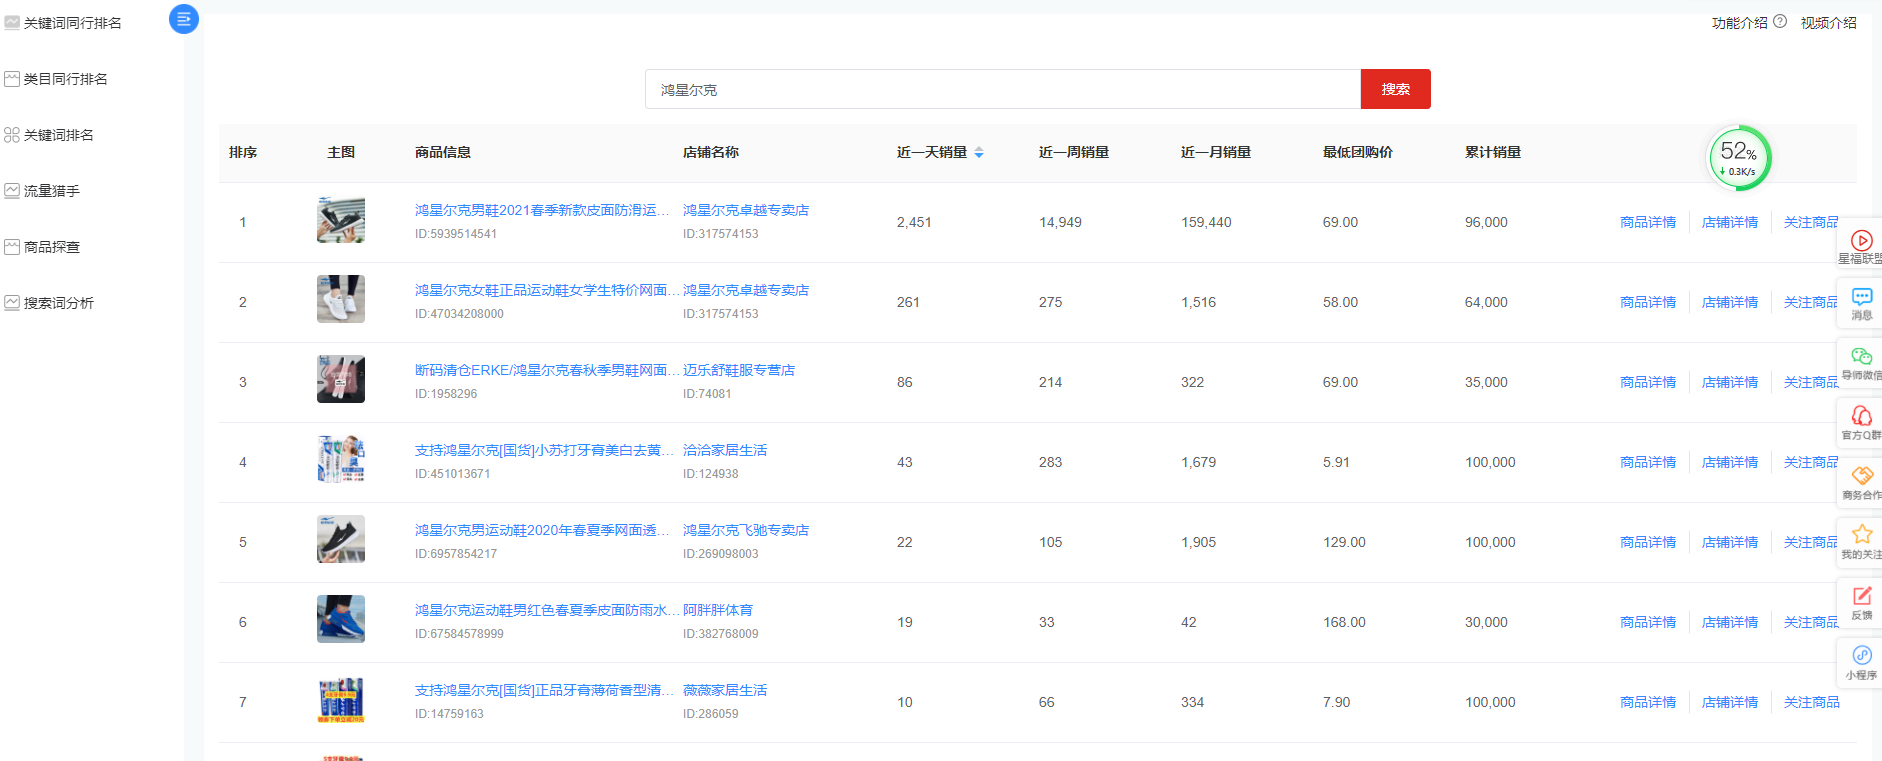Open 星福联盟 play icon in right panel
The width and height of the screenshot is (1882, 761).
click(x=1861, y=241)
